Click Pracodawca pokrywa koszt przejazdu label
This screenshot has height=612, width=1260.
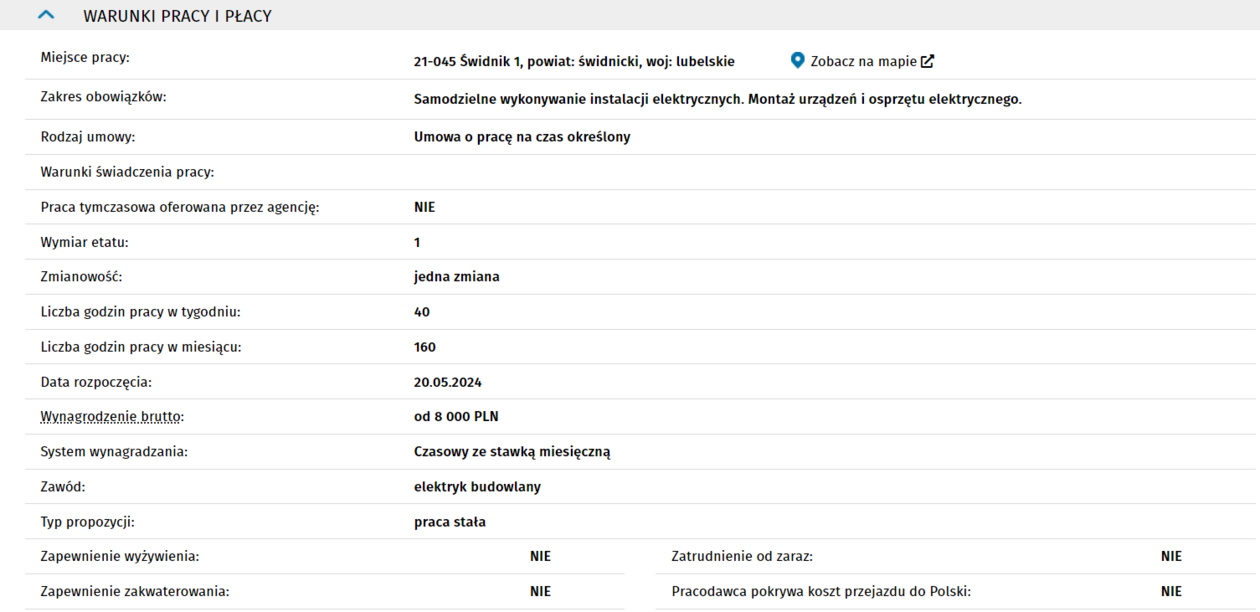tap(821, 592)
